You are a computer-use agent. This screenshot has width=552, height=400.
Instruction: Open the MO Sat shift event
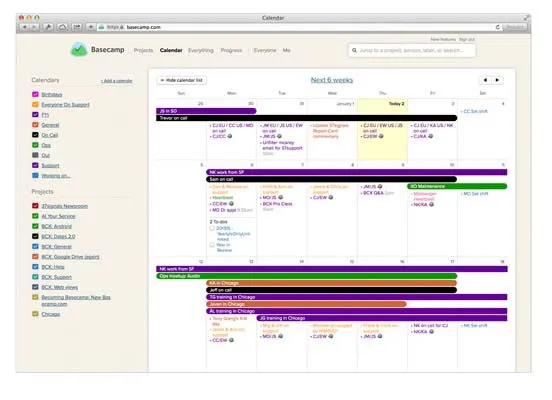point(475,194)
